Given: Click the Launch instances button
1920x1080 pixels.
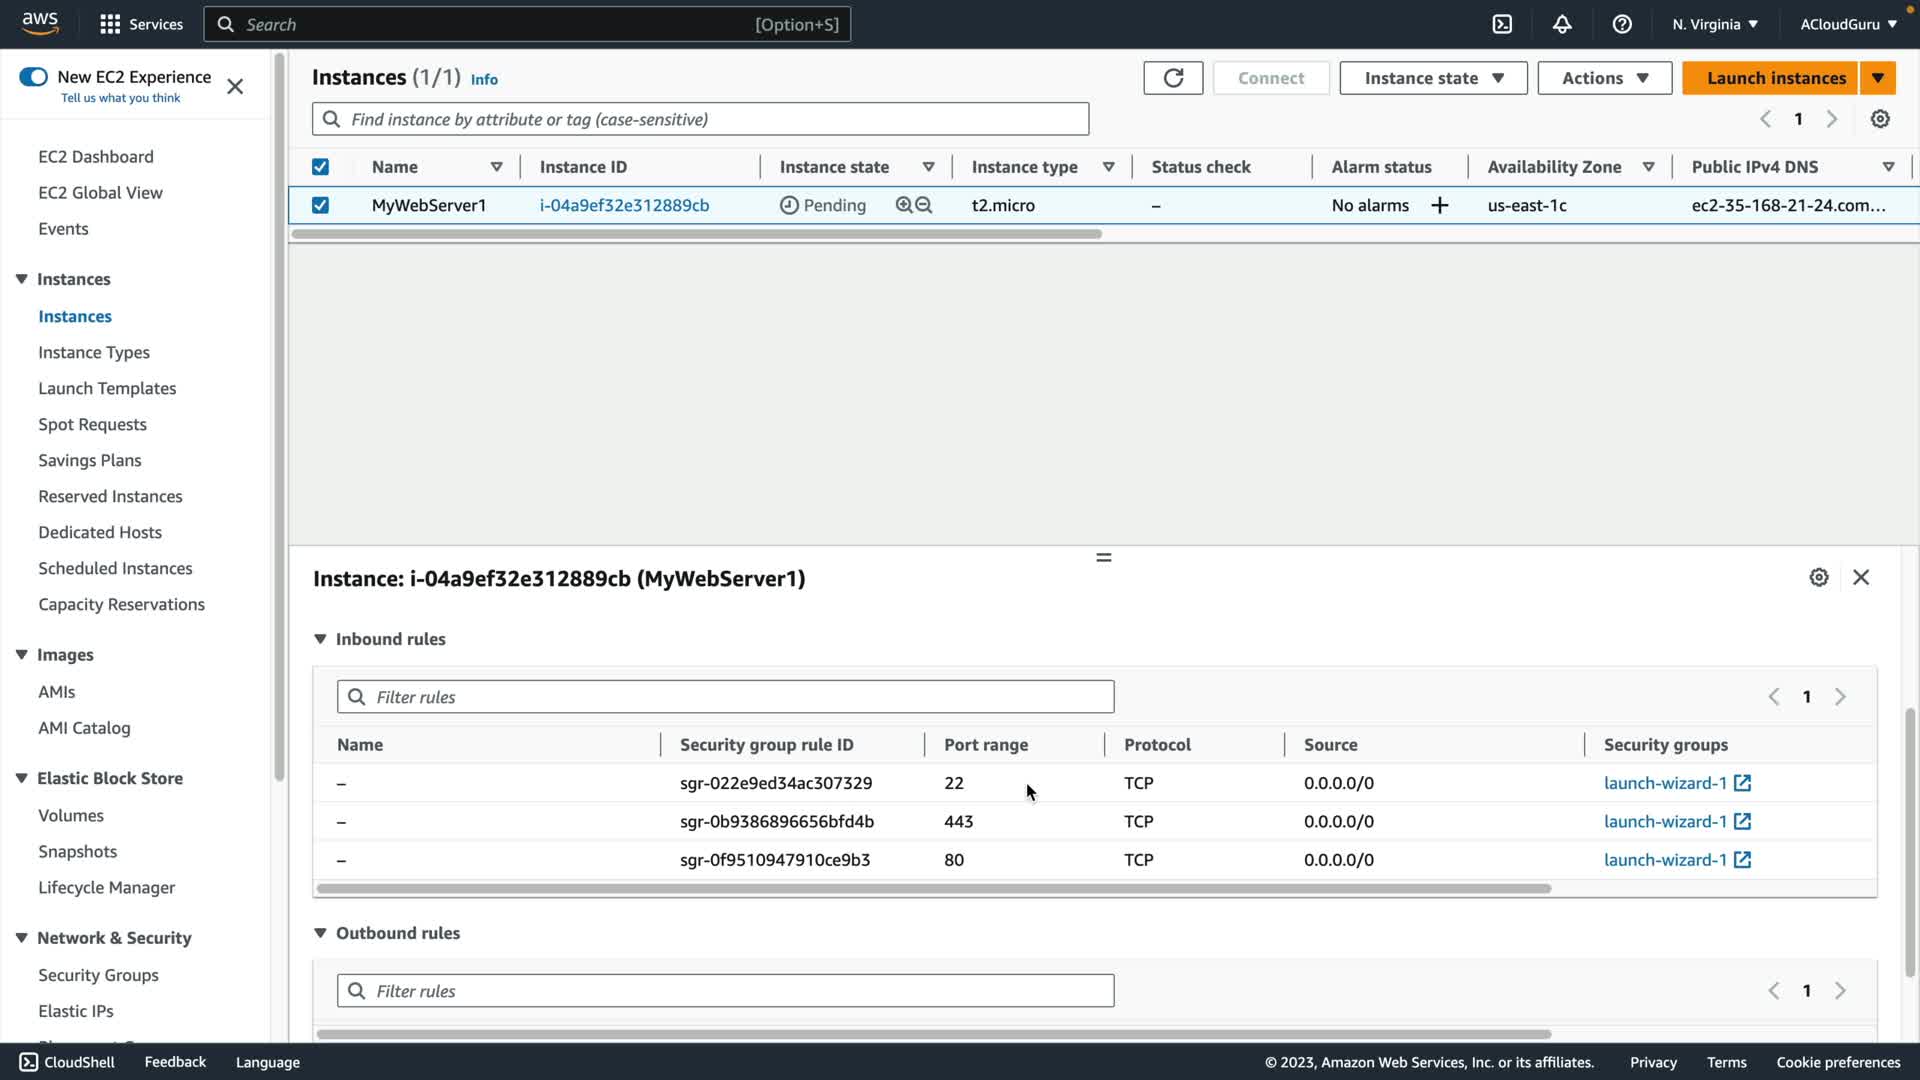Looking at the screenshot, I should (1770, 78).
